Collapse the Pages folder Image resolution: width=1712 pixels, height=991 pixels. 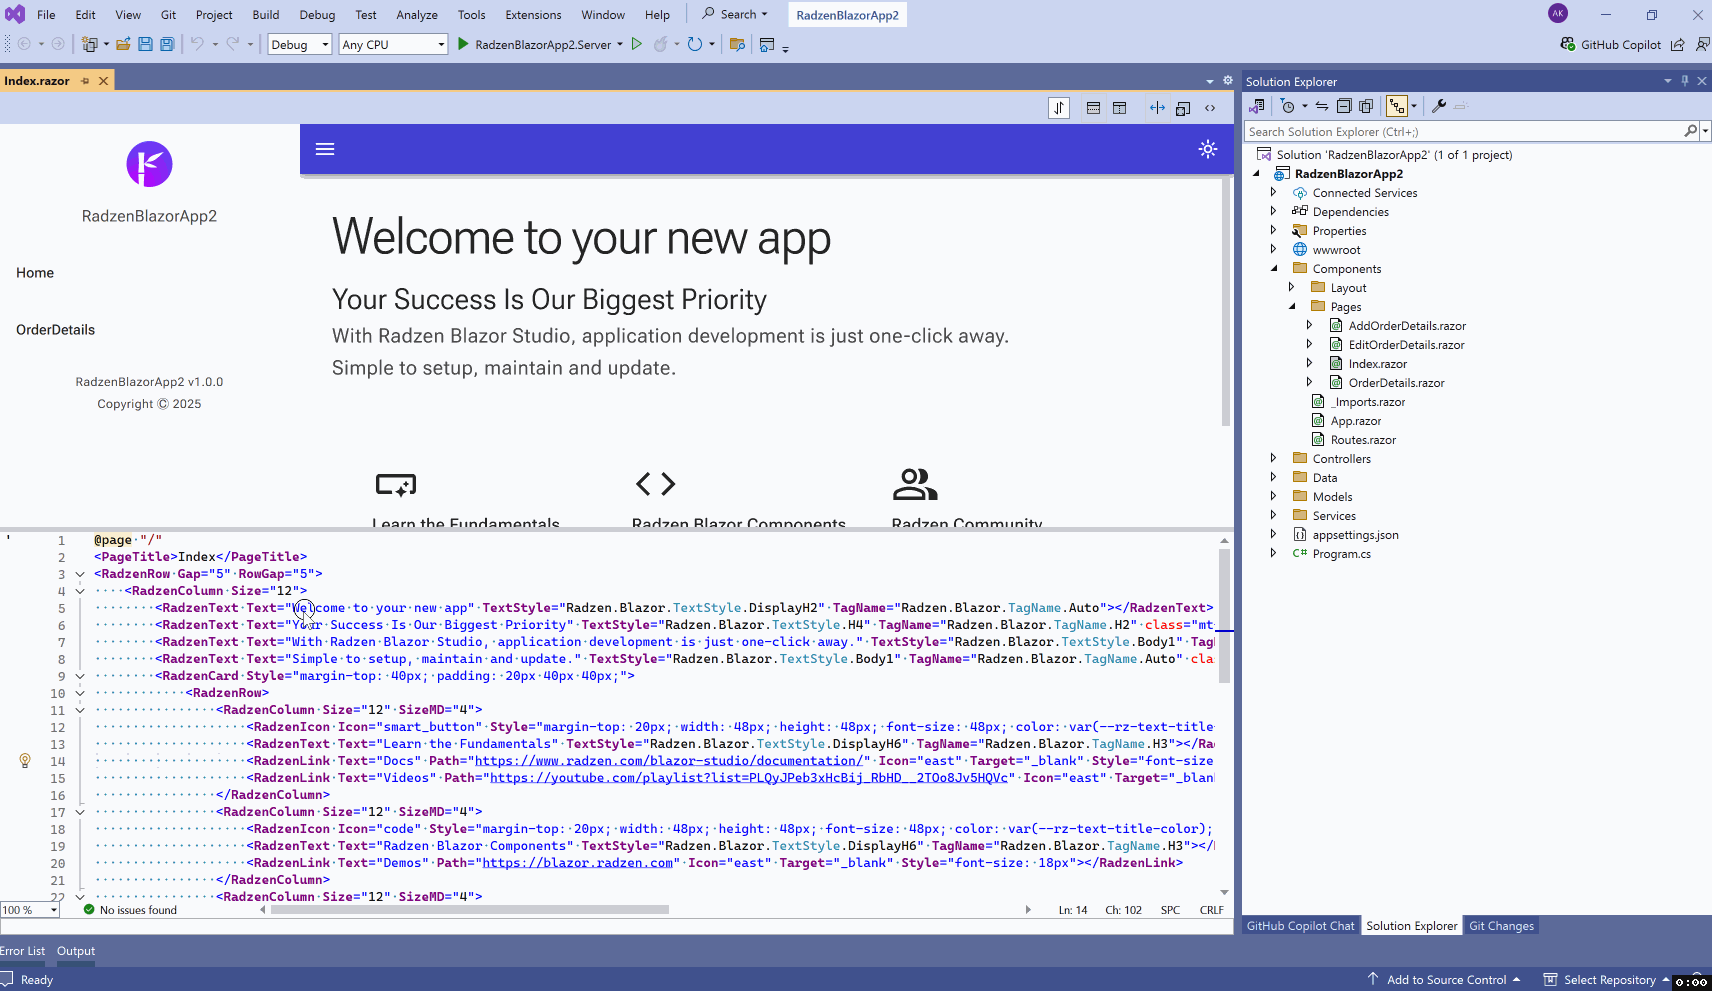pos(1291,307)
